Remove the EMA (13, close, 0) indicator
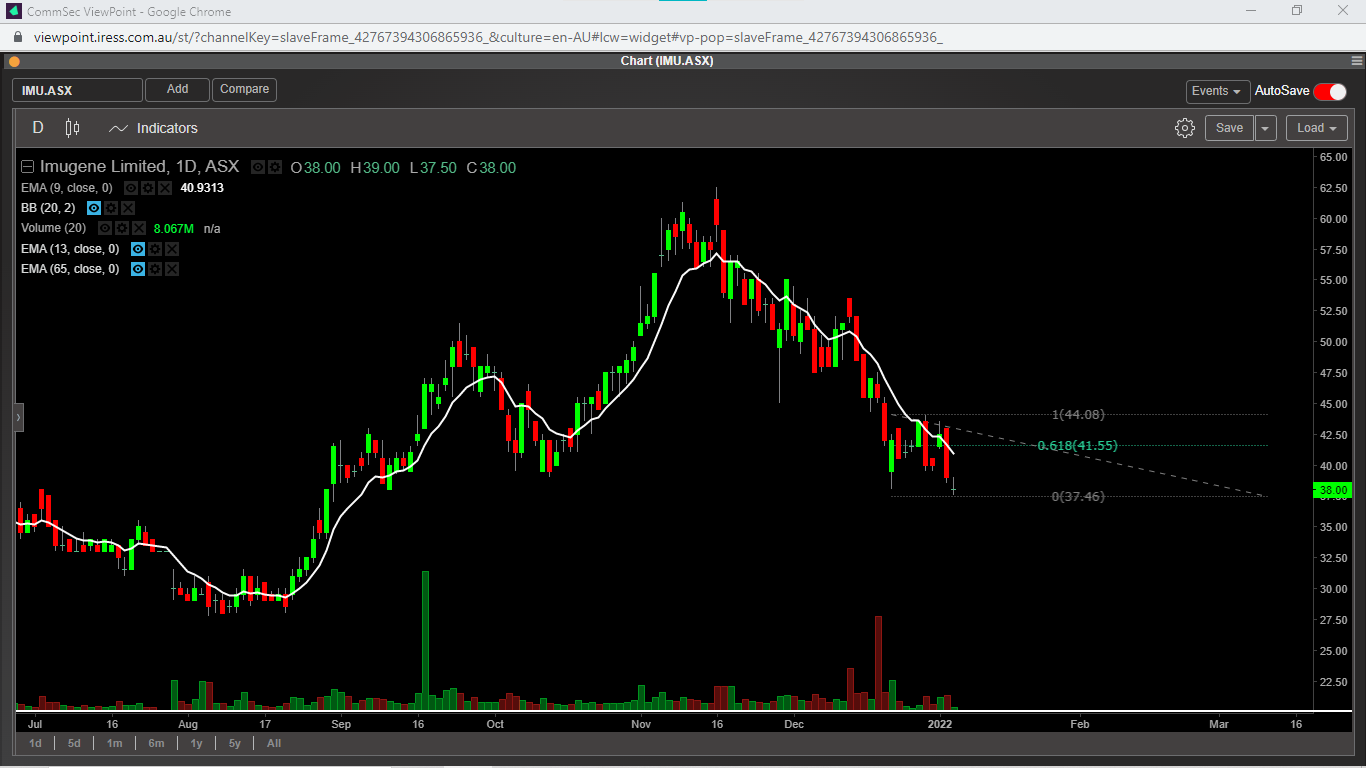This screenshot has width=1366, height=768. pyautogui.click(x=172, y=249)
